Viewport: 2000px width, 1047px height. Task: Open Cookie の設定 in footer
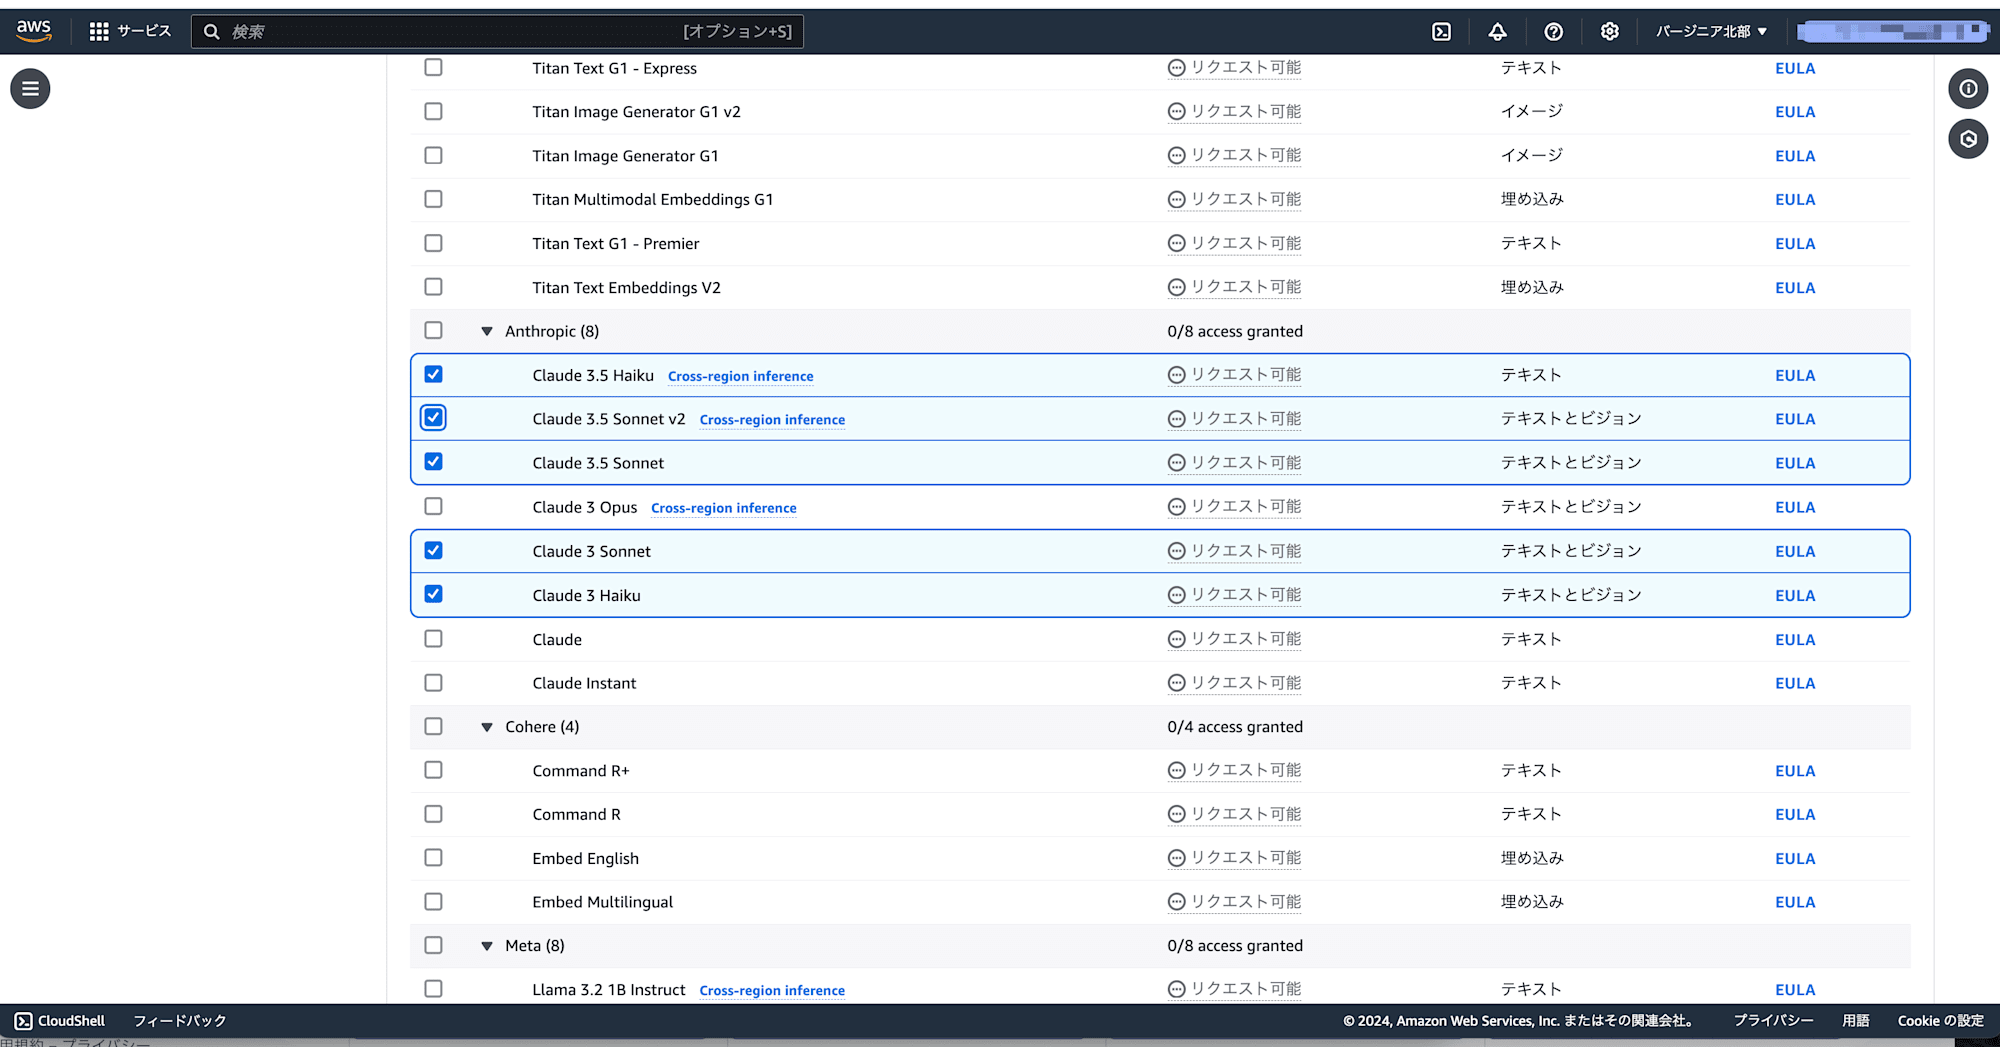click(x=1941, y=1021)
